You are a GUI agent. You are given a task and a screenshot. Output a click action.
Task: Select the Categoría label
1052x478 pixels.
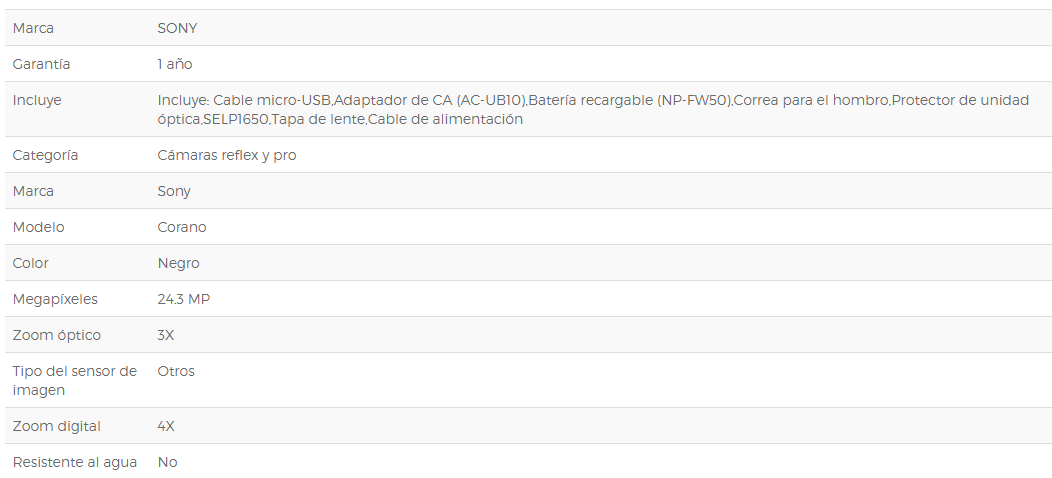[x=45, y=155]
